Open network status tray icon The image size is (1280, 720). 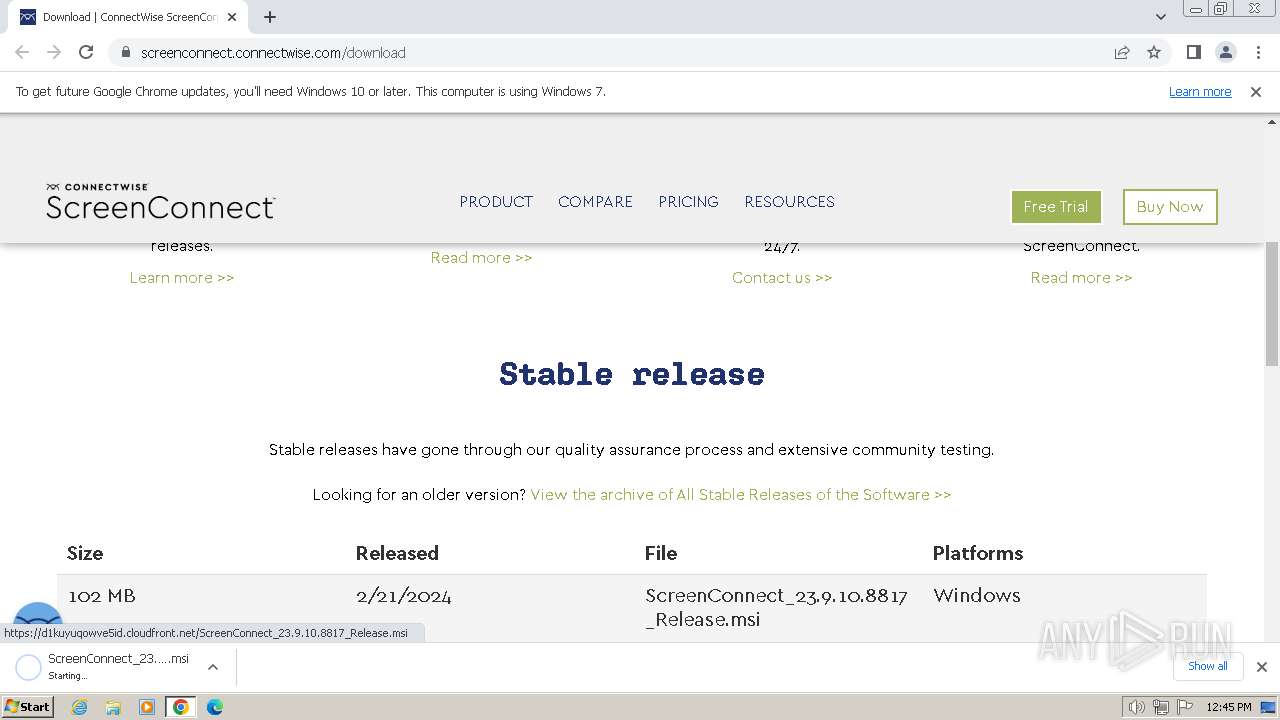[1160, 707]
